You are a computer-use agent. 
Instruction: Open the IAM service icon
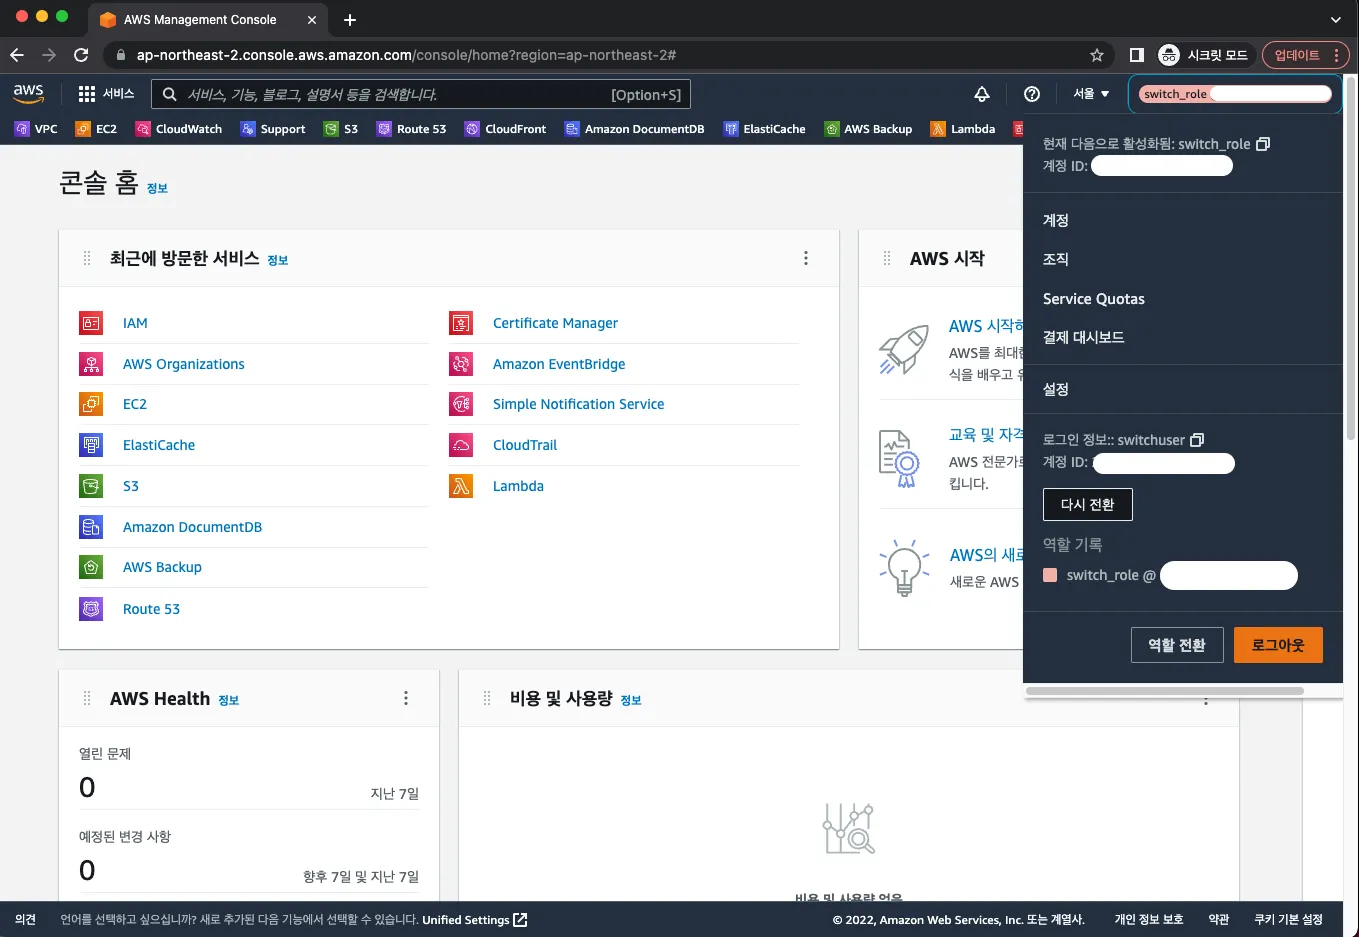click(91, 323)
